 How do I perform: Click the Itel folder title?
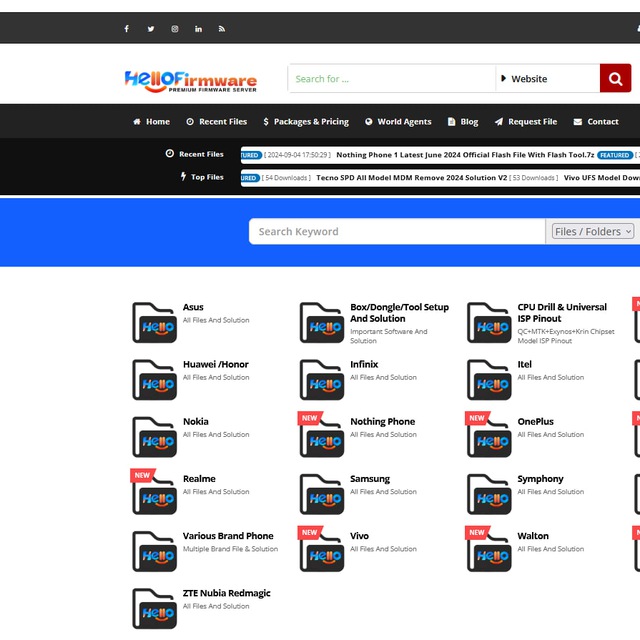click(524, 364)
